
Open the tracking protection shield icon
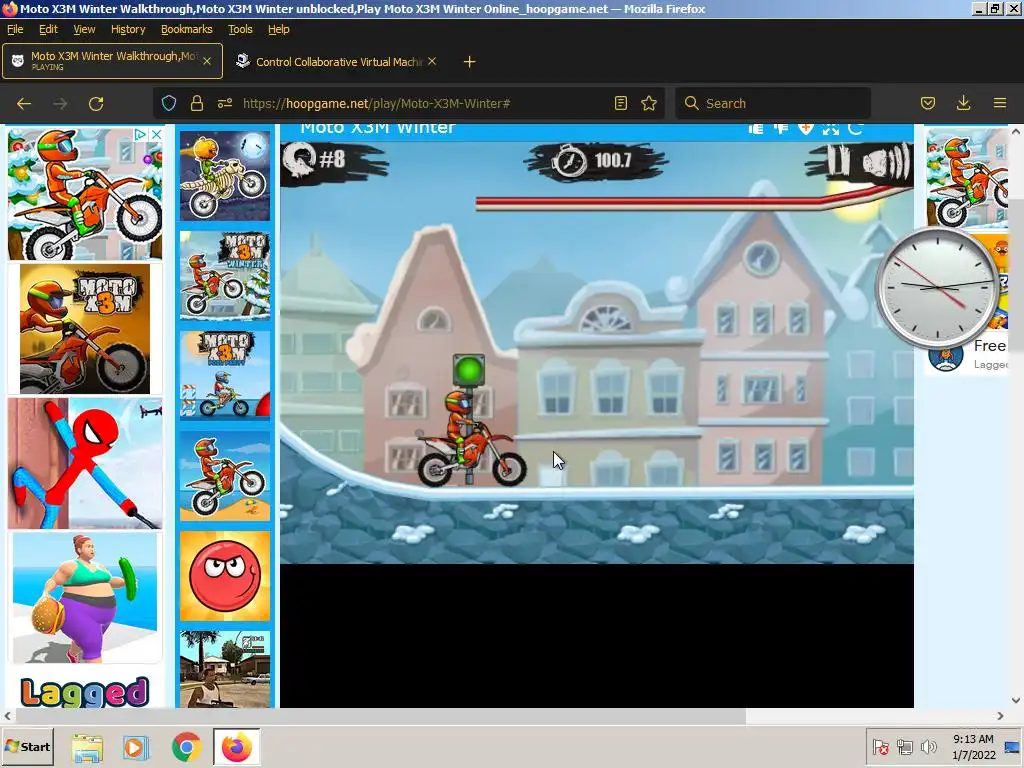pos(169,103)
